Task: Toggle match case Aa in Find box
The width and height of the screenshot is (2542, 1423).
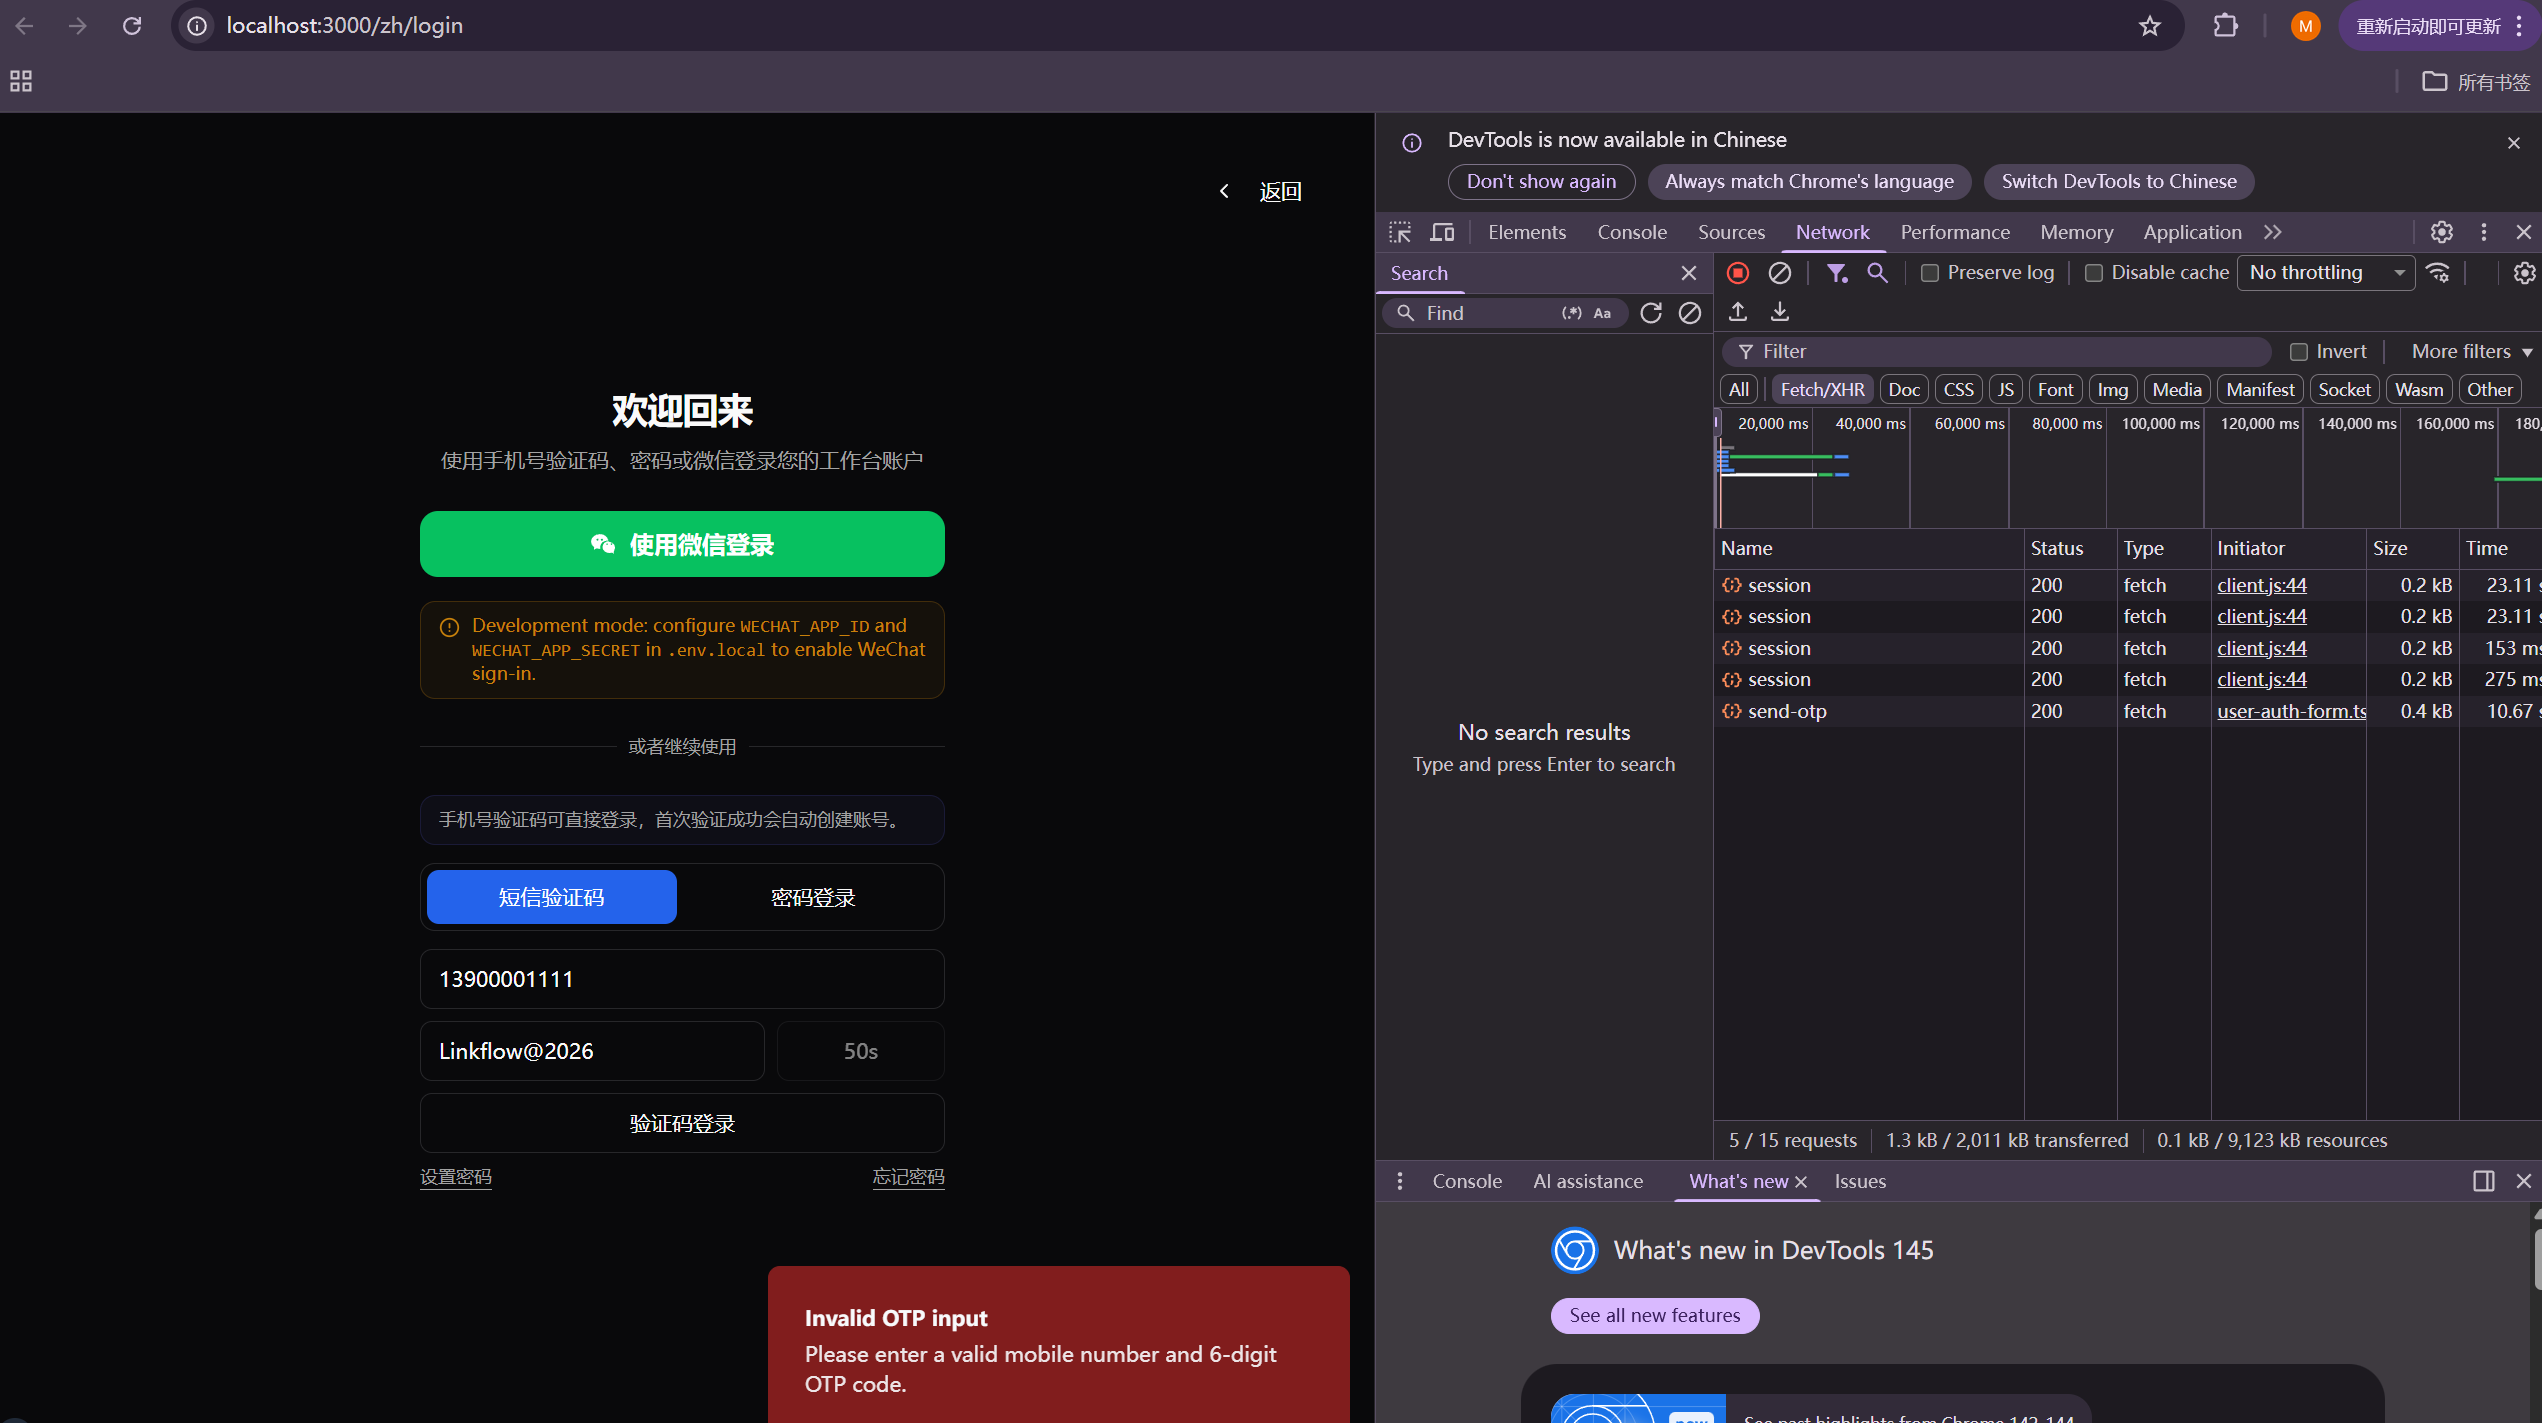Action: point(1602,313)
